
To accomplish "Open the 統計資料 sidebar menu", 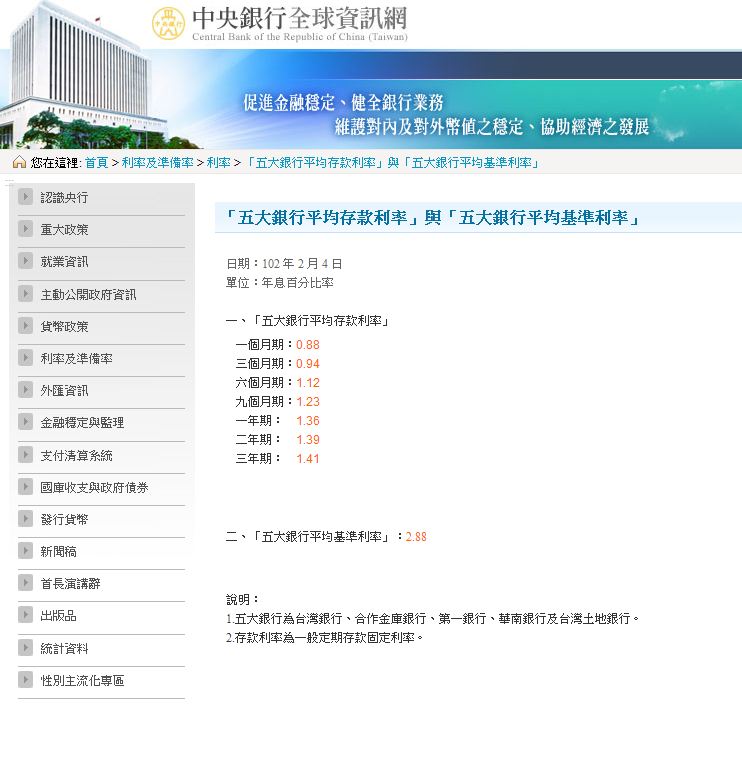I will [x=64, y=649].
